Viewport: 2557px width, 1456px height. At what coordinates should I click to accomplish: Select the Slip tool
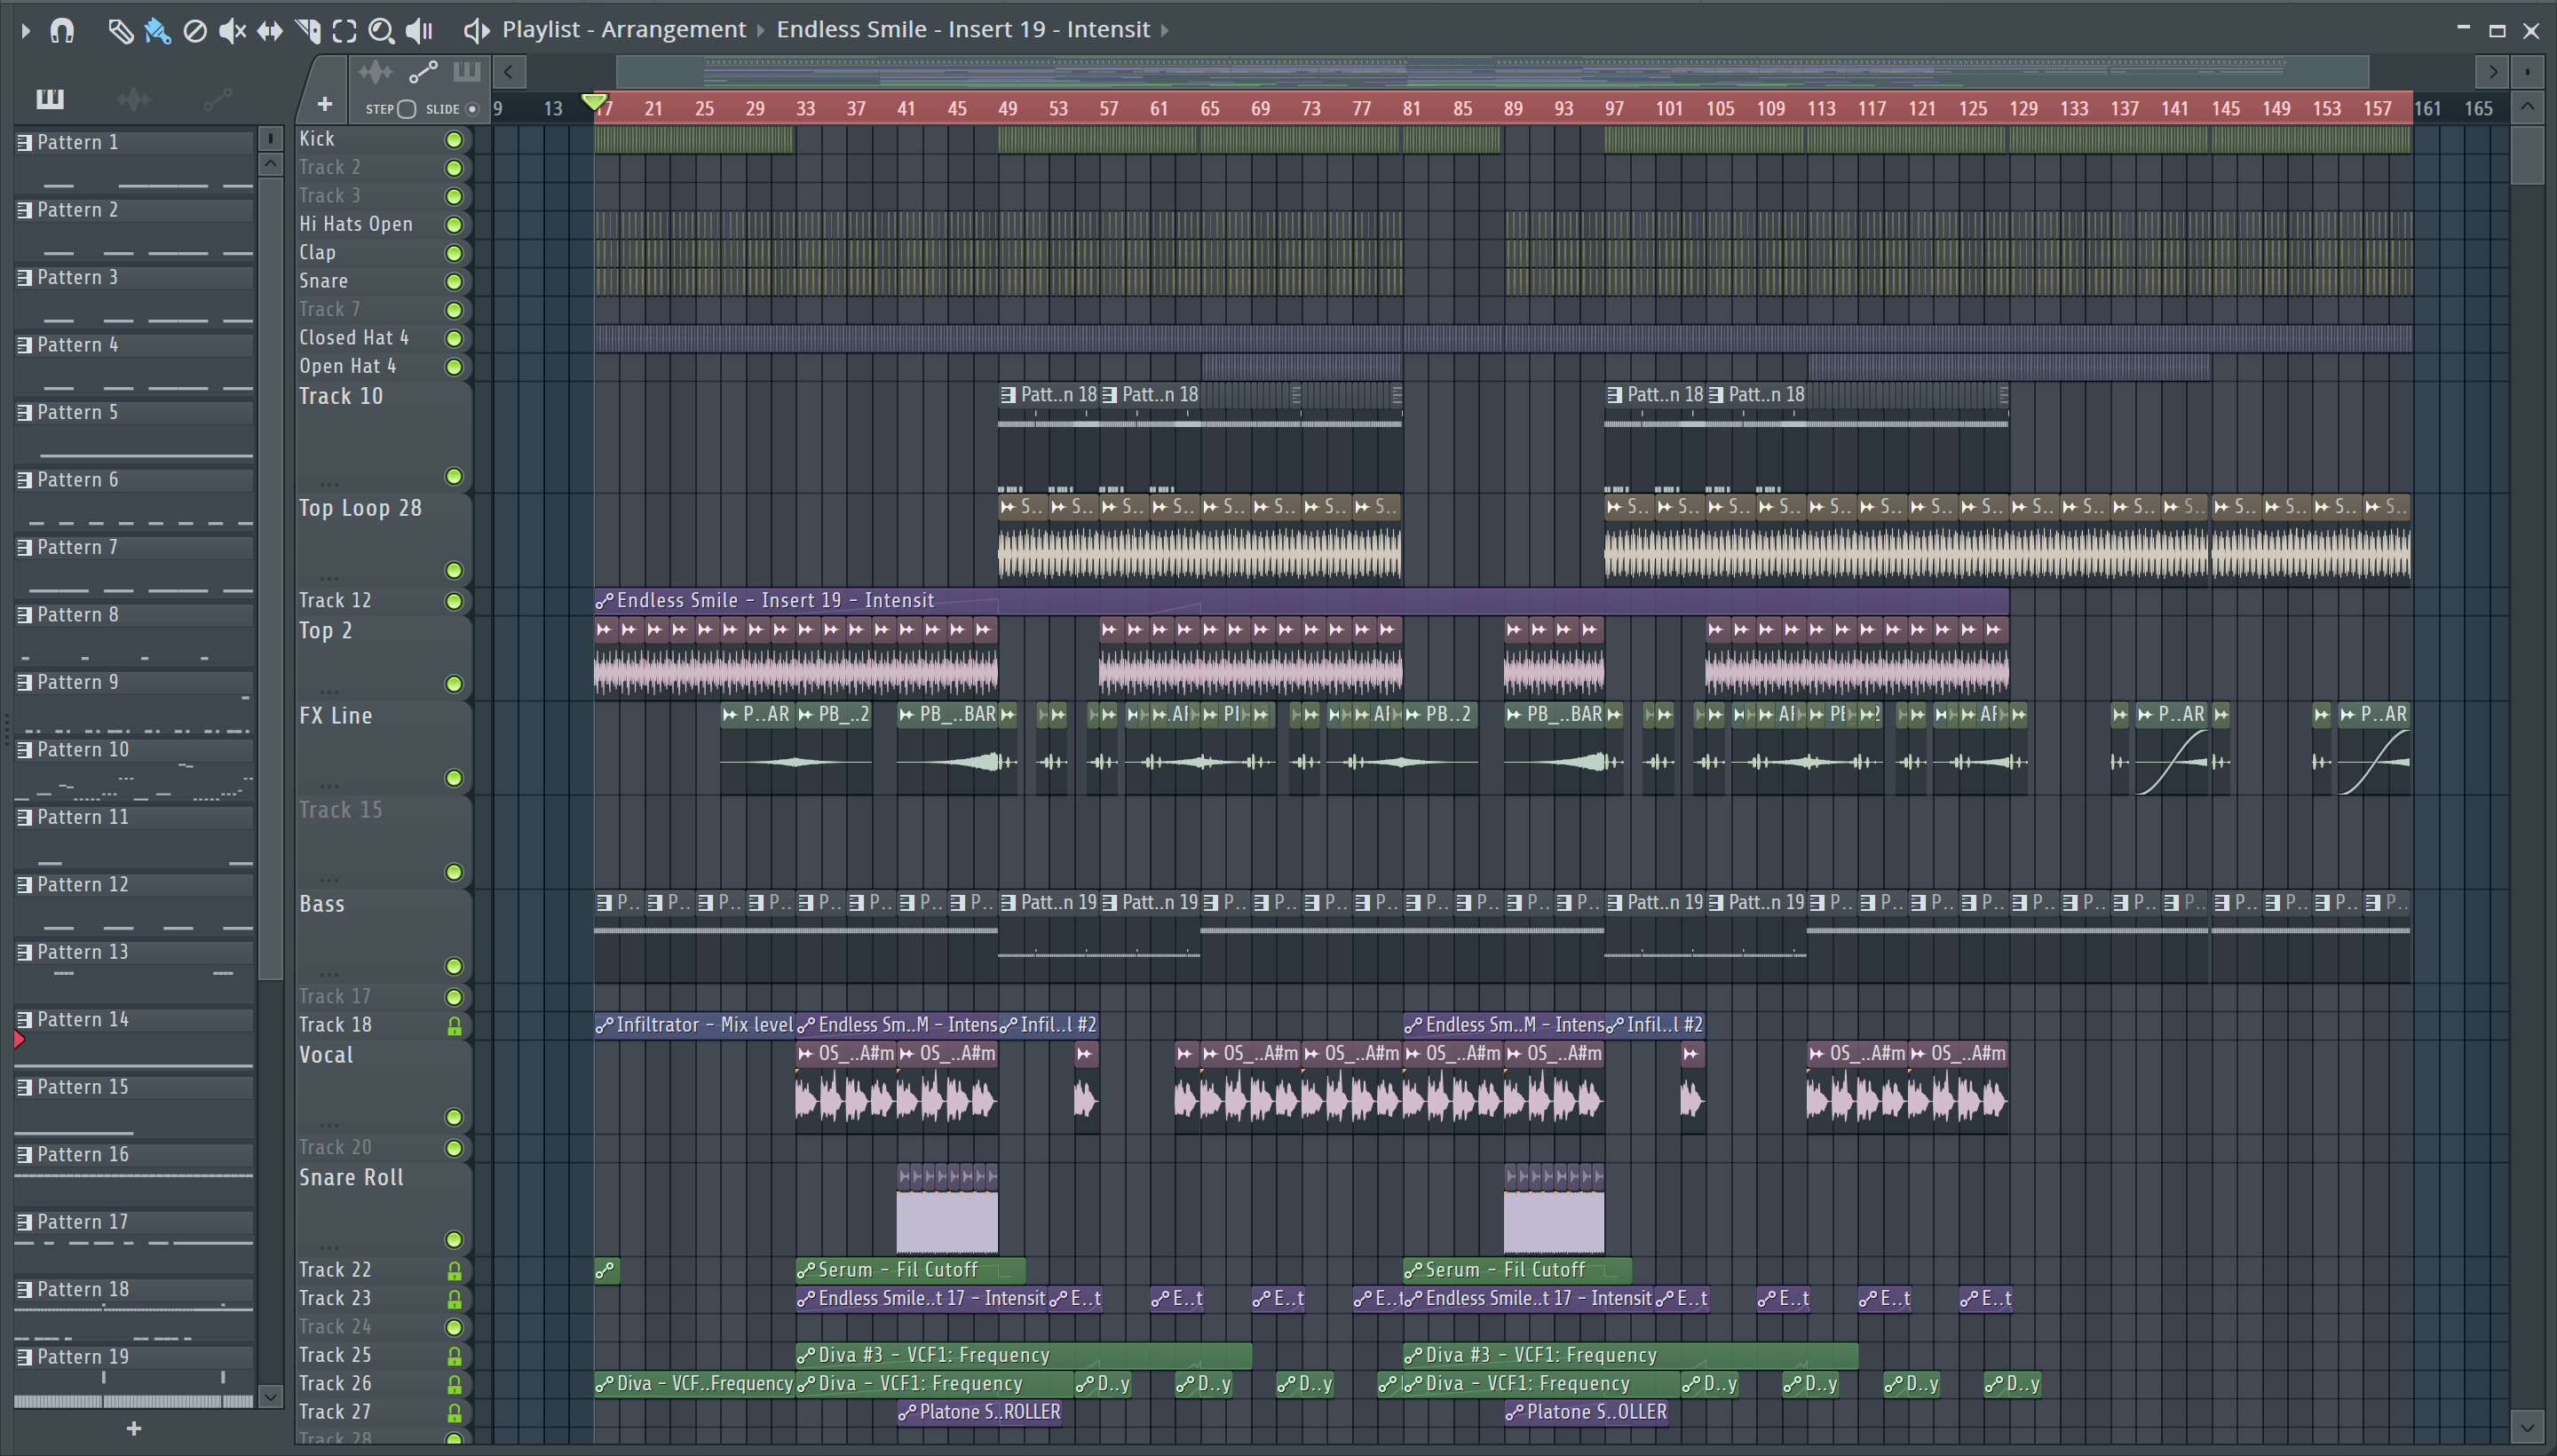[x=270, y=31]
